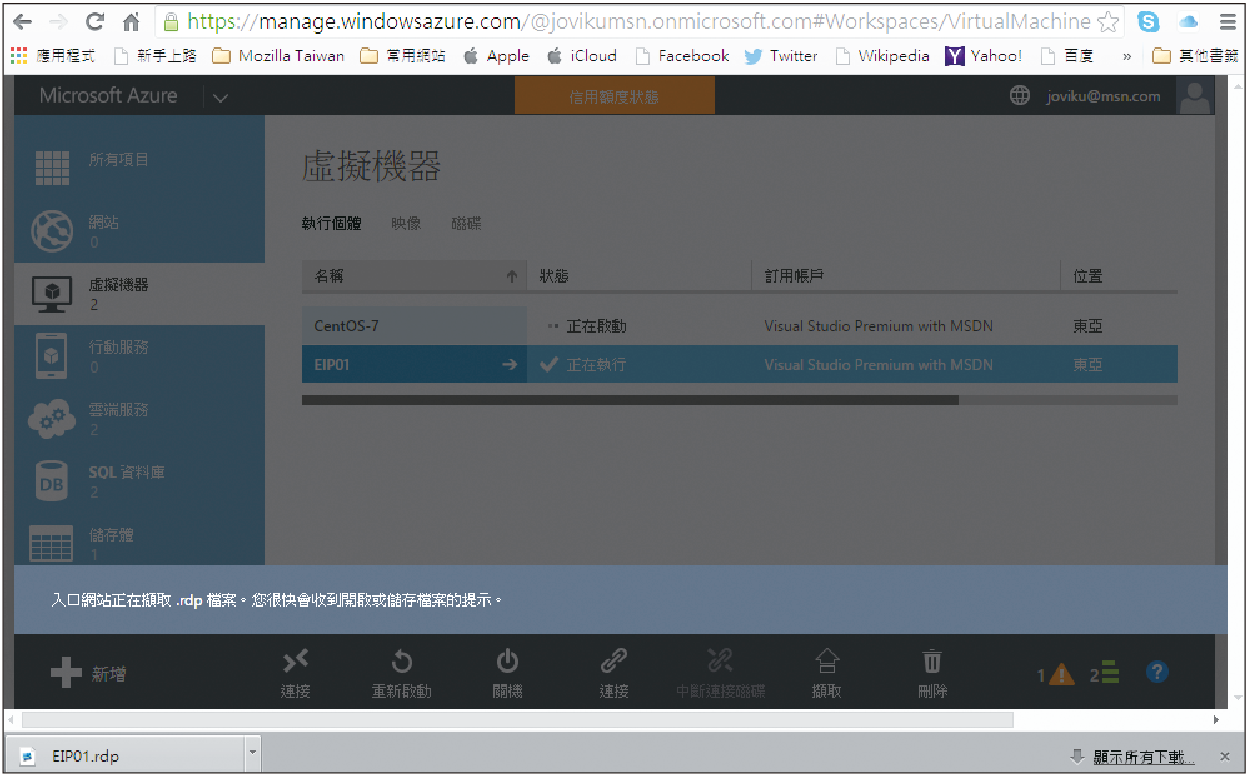Viewport: 1249px width, 777px height.
Task: Open the help question mark icon
Action: point(1157,672)
